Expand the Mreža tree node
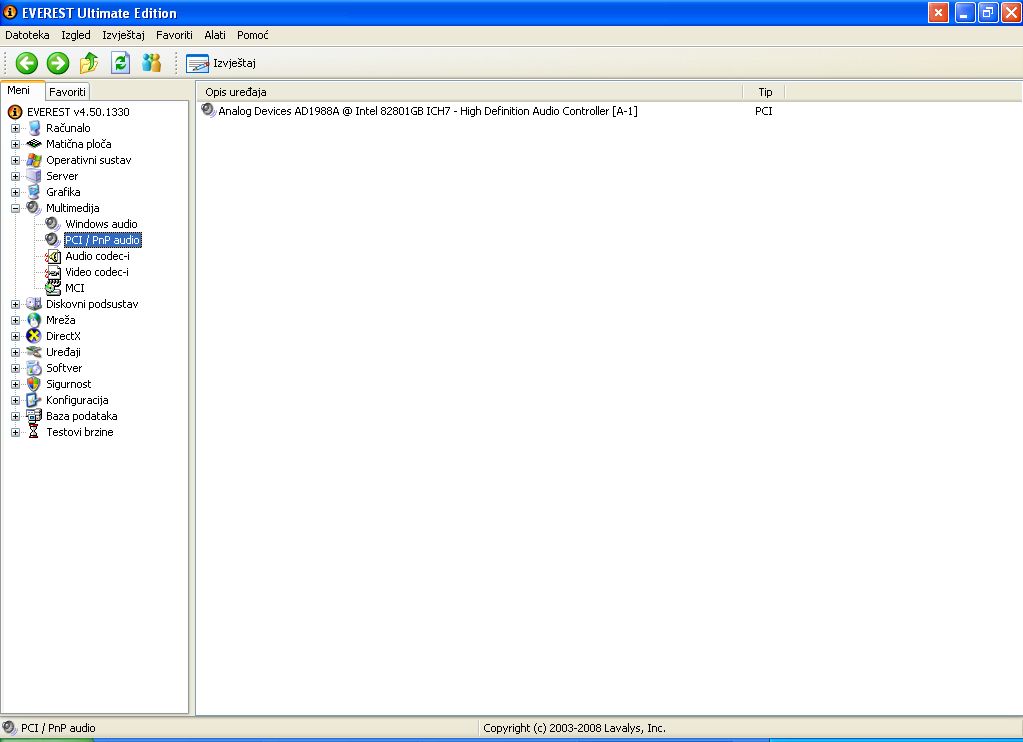The width and height of the screenshot is (1023, 742). coord(16,320)
